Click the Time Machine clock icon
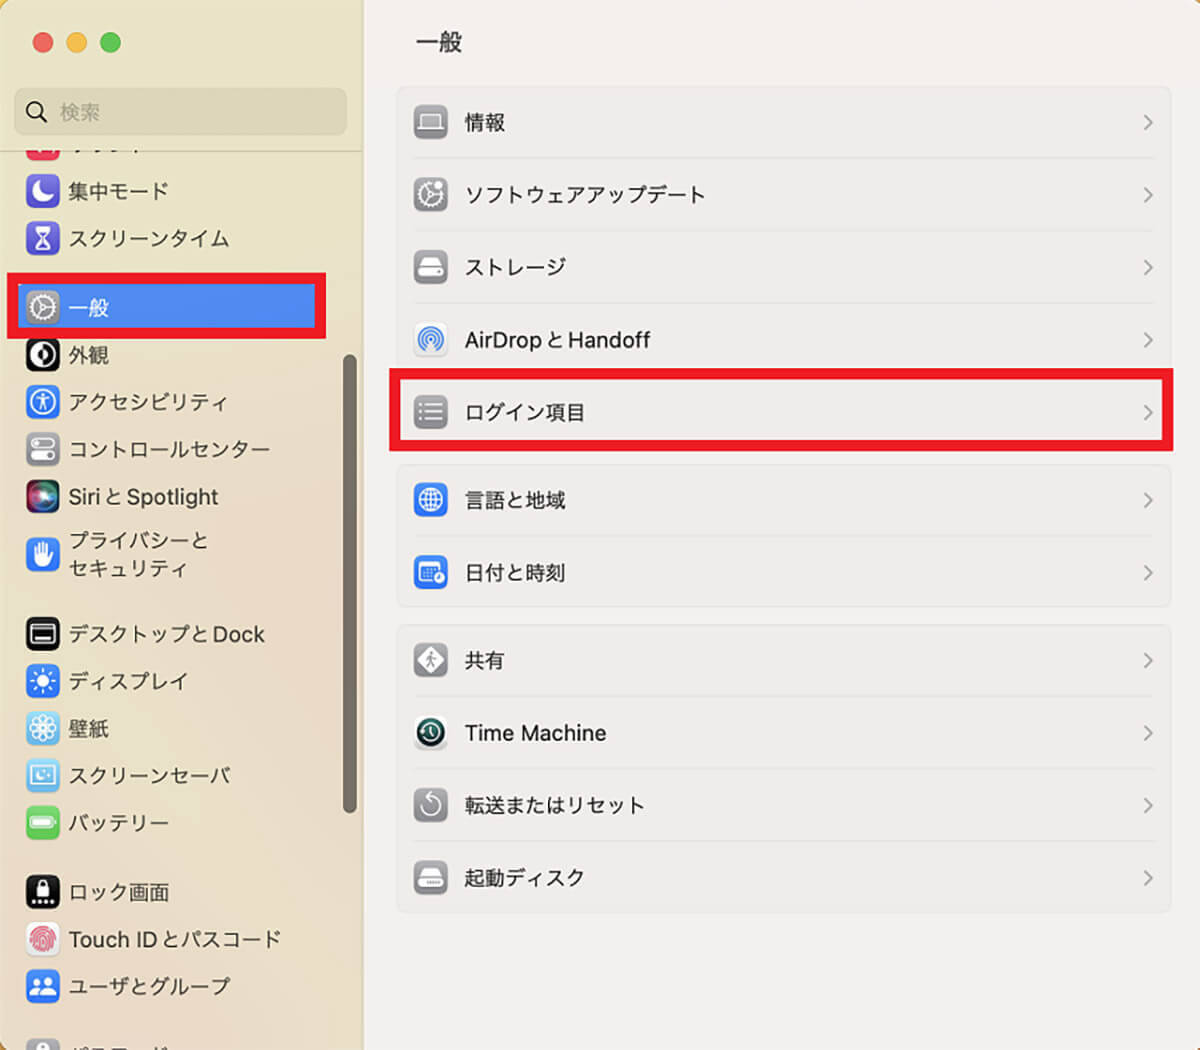Screen dimensions: 1200x1050 [431, 733]
